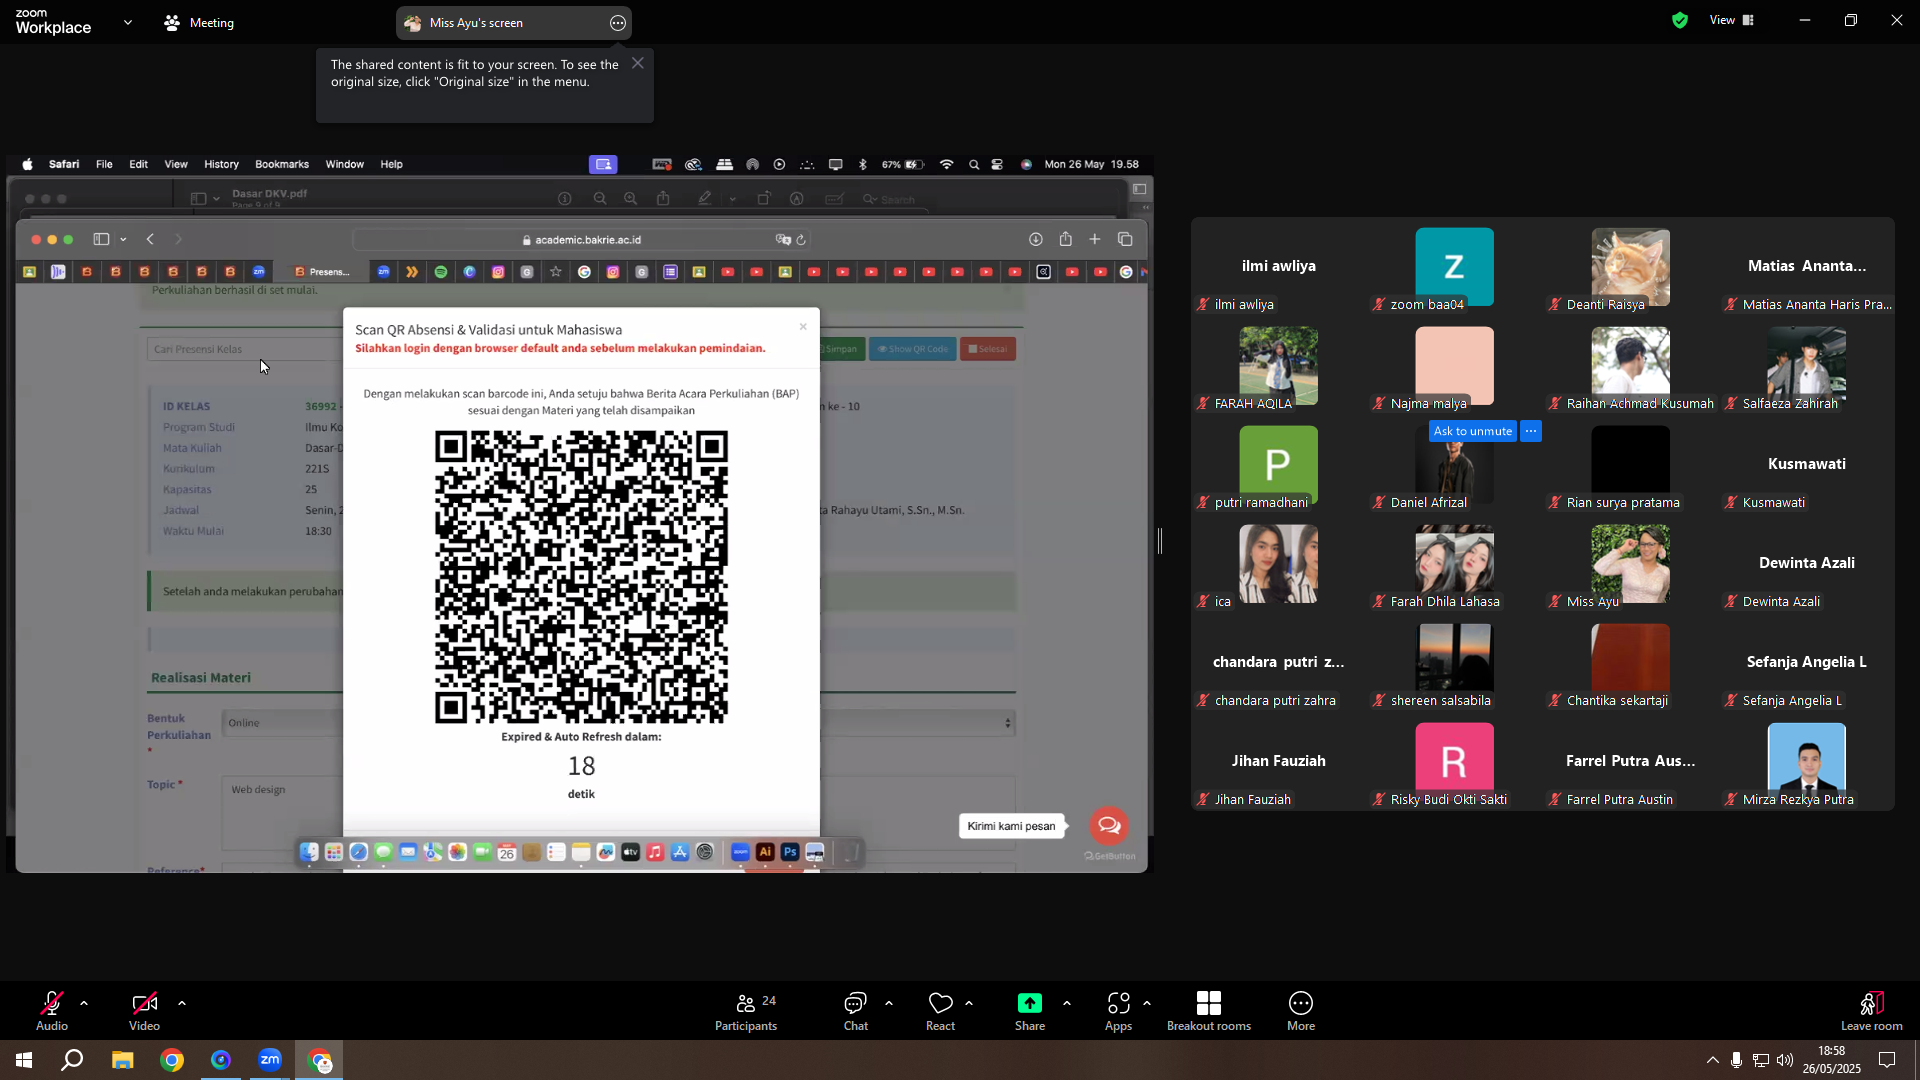
Task: Click the red Selesai button
Action: (x=988, y=349)
